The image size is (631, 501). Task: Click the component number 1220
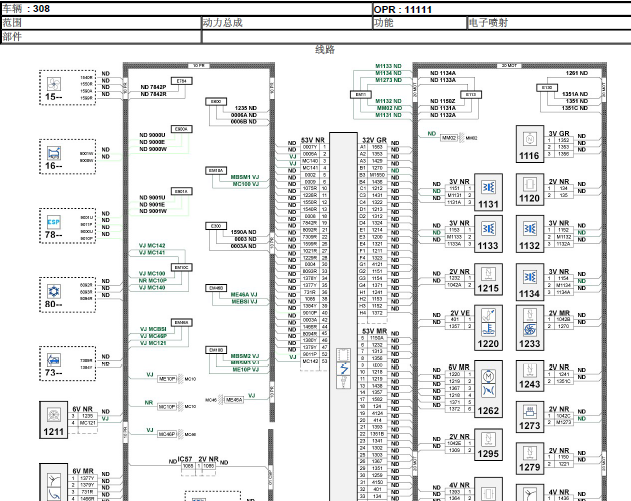click(488, 344)
